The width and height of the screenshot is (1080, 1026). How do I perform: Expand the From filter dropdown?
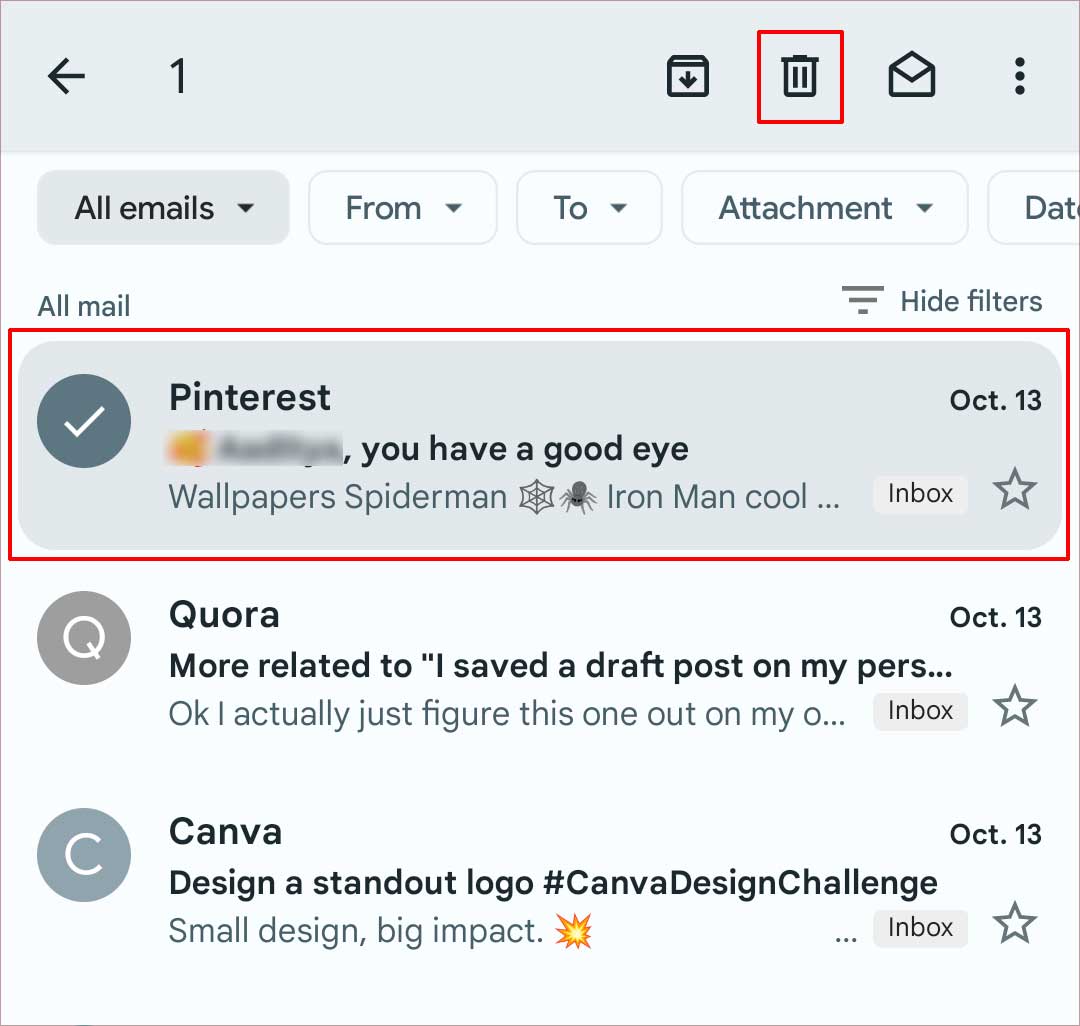pyautogui.click(x=403, y=207)
